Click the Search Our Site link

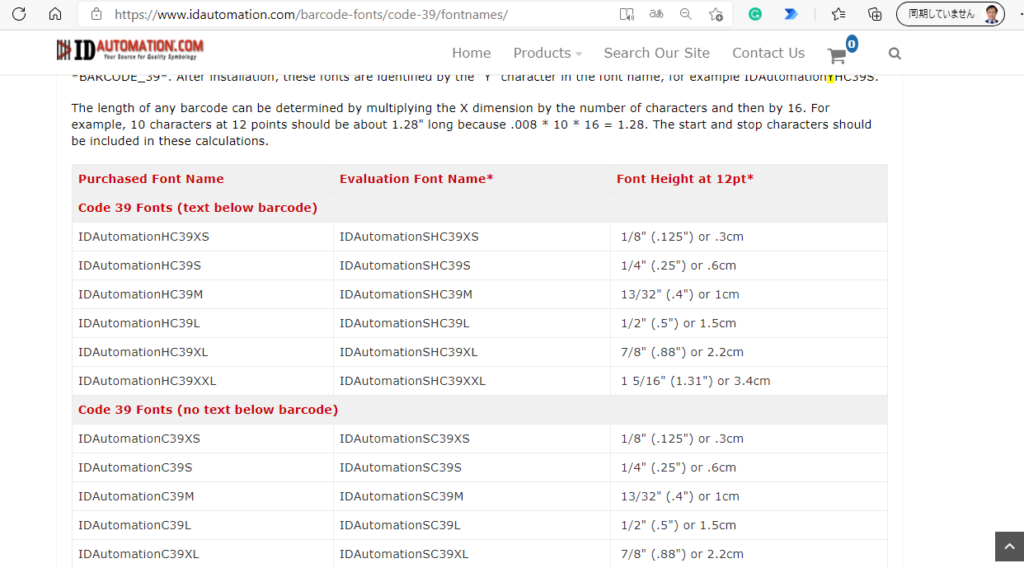click(656, 53)
